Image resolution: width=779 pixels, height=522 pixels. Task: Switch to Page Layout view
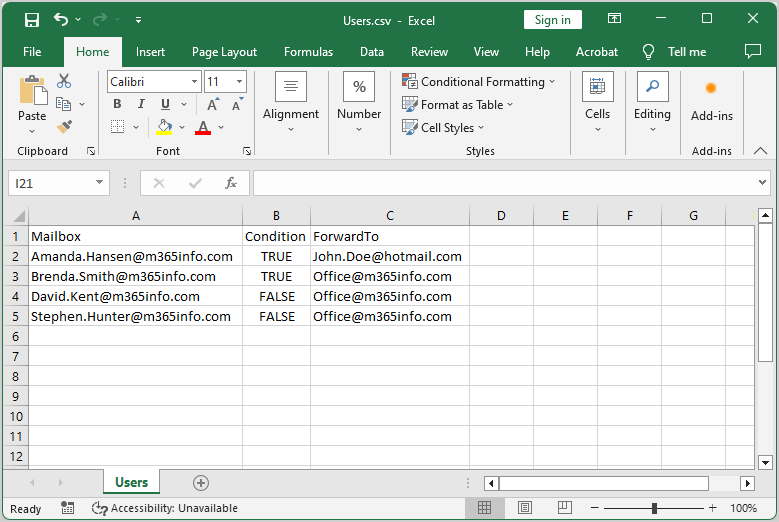click(x=525, y=508)
